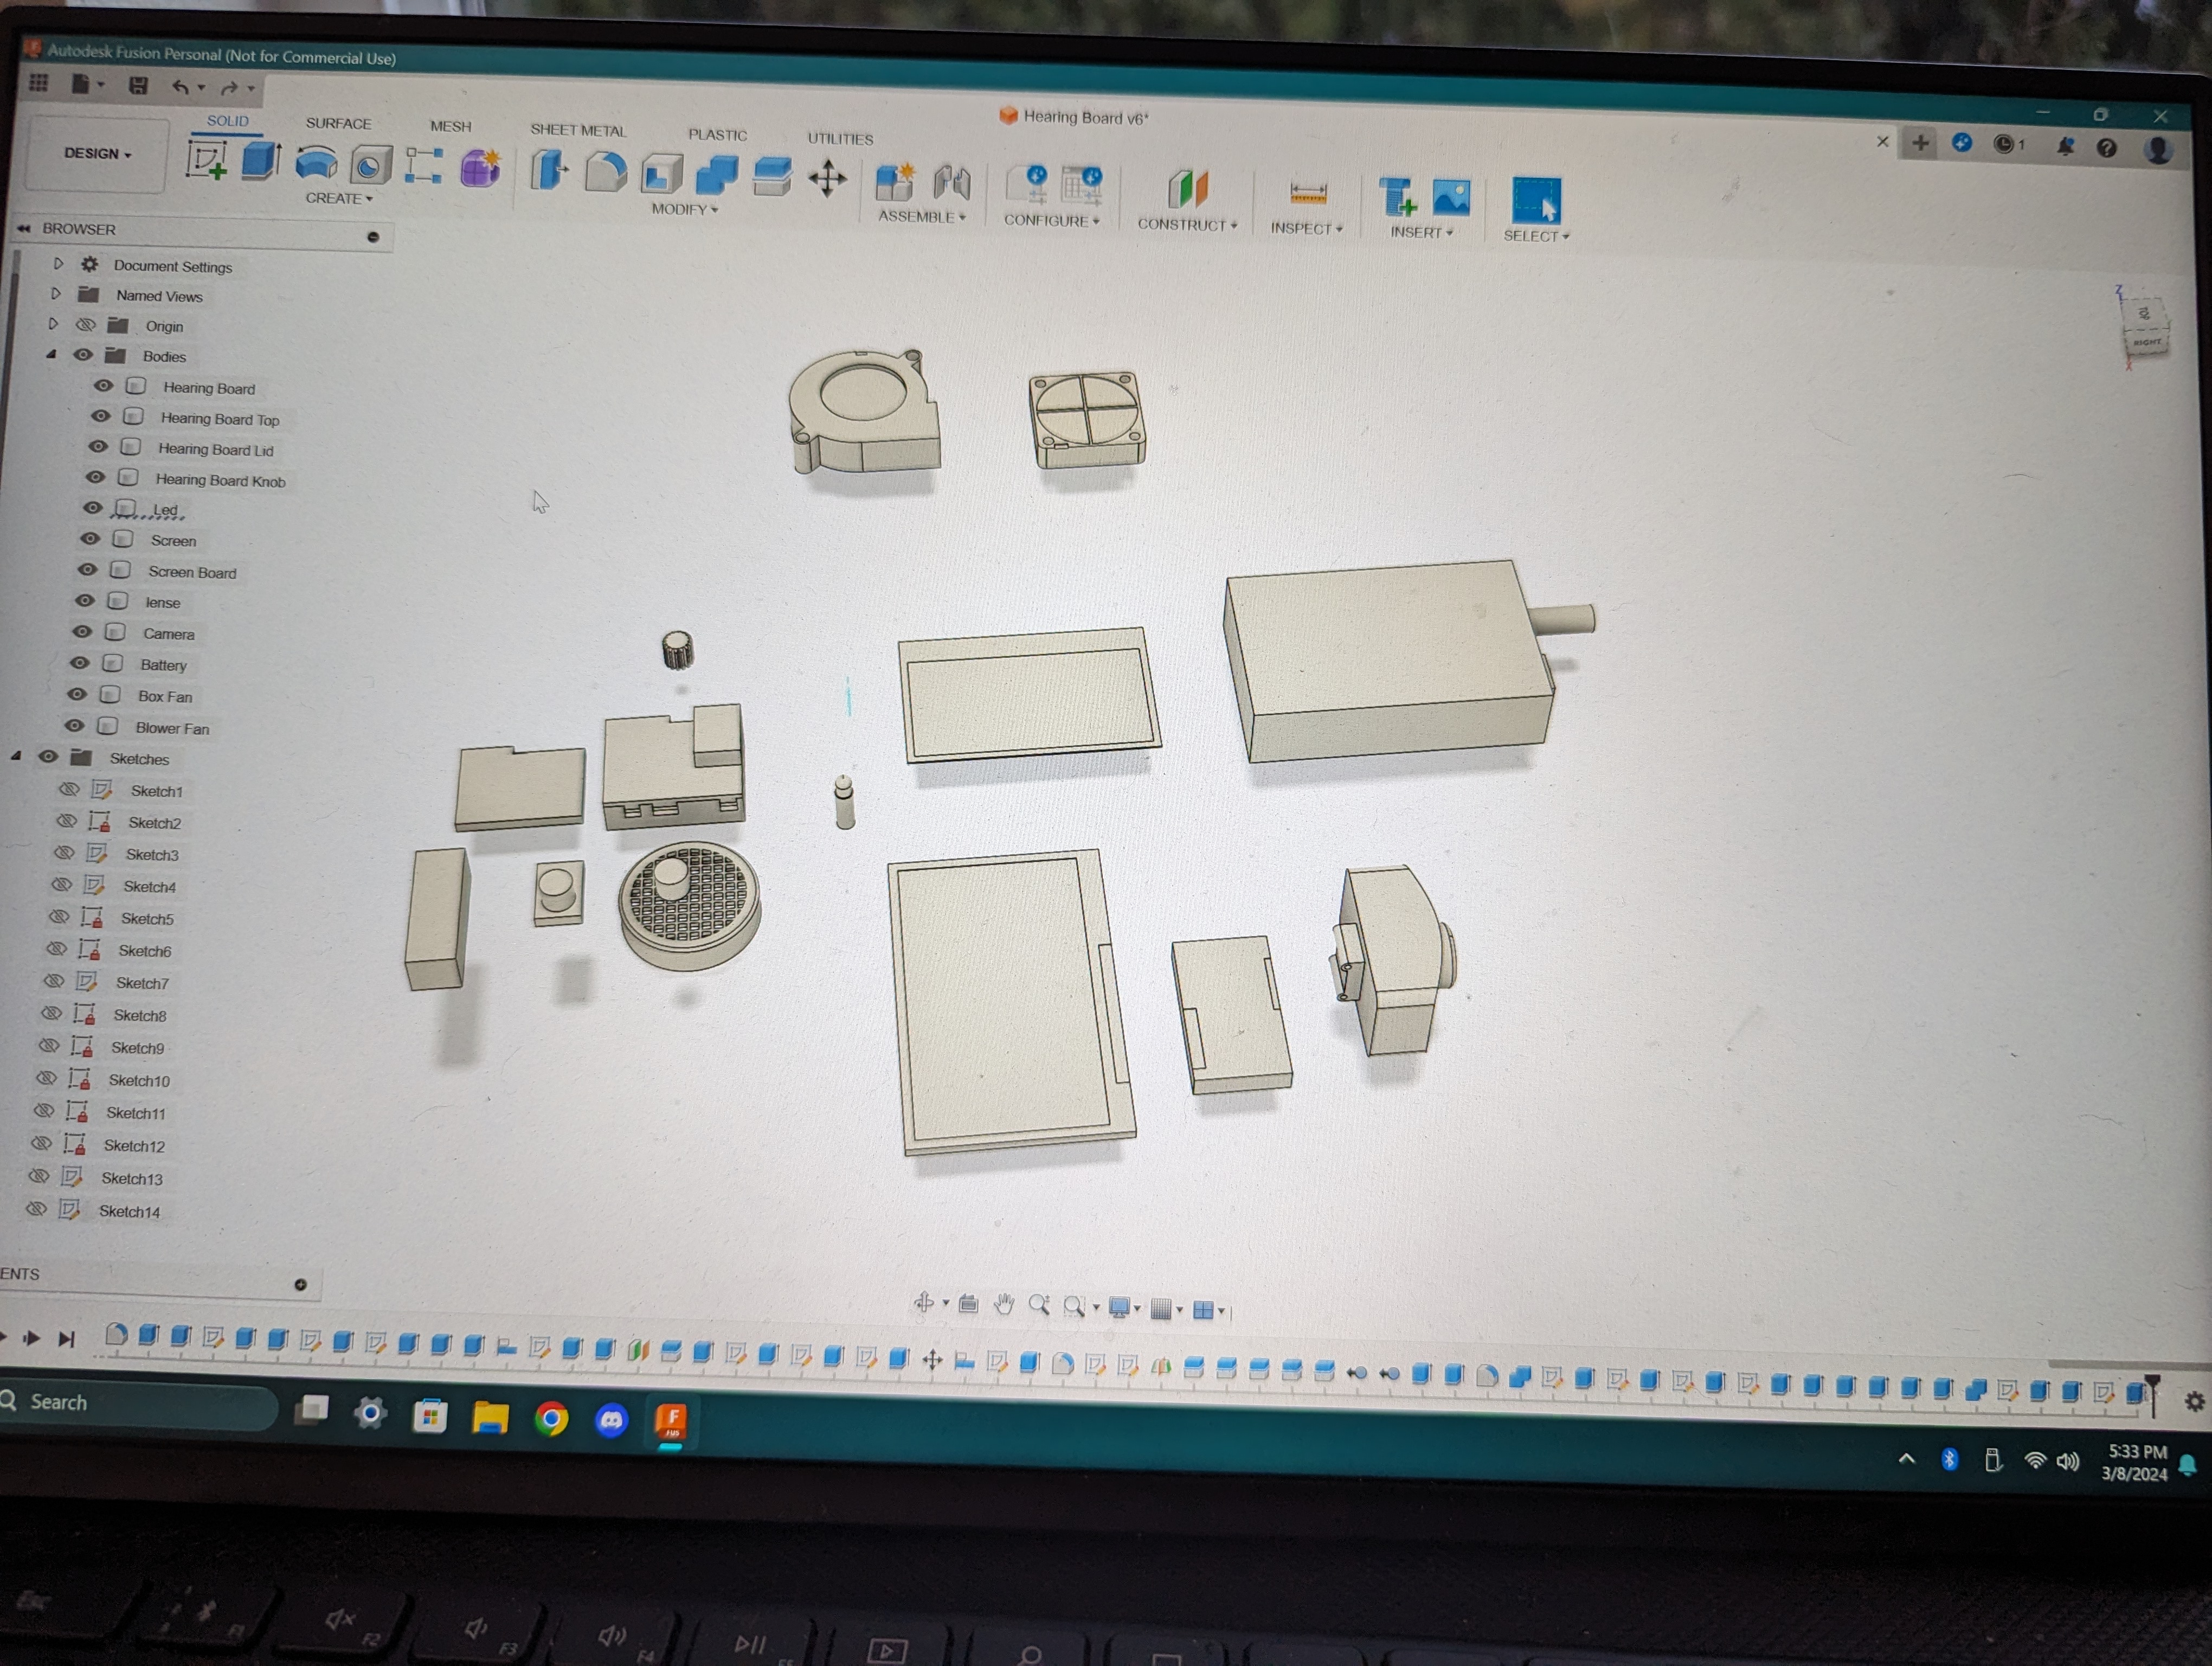This screenshot has height=1666, width=2212.
Task: Hide the Blower Fan body
Action: 74,726
